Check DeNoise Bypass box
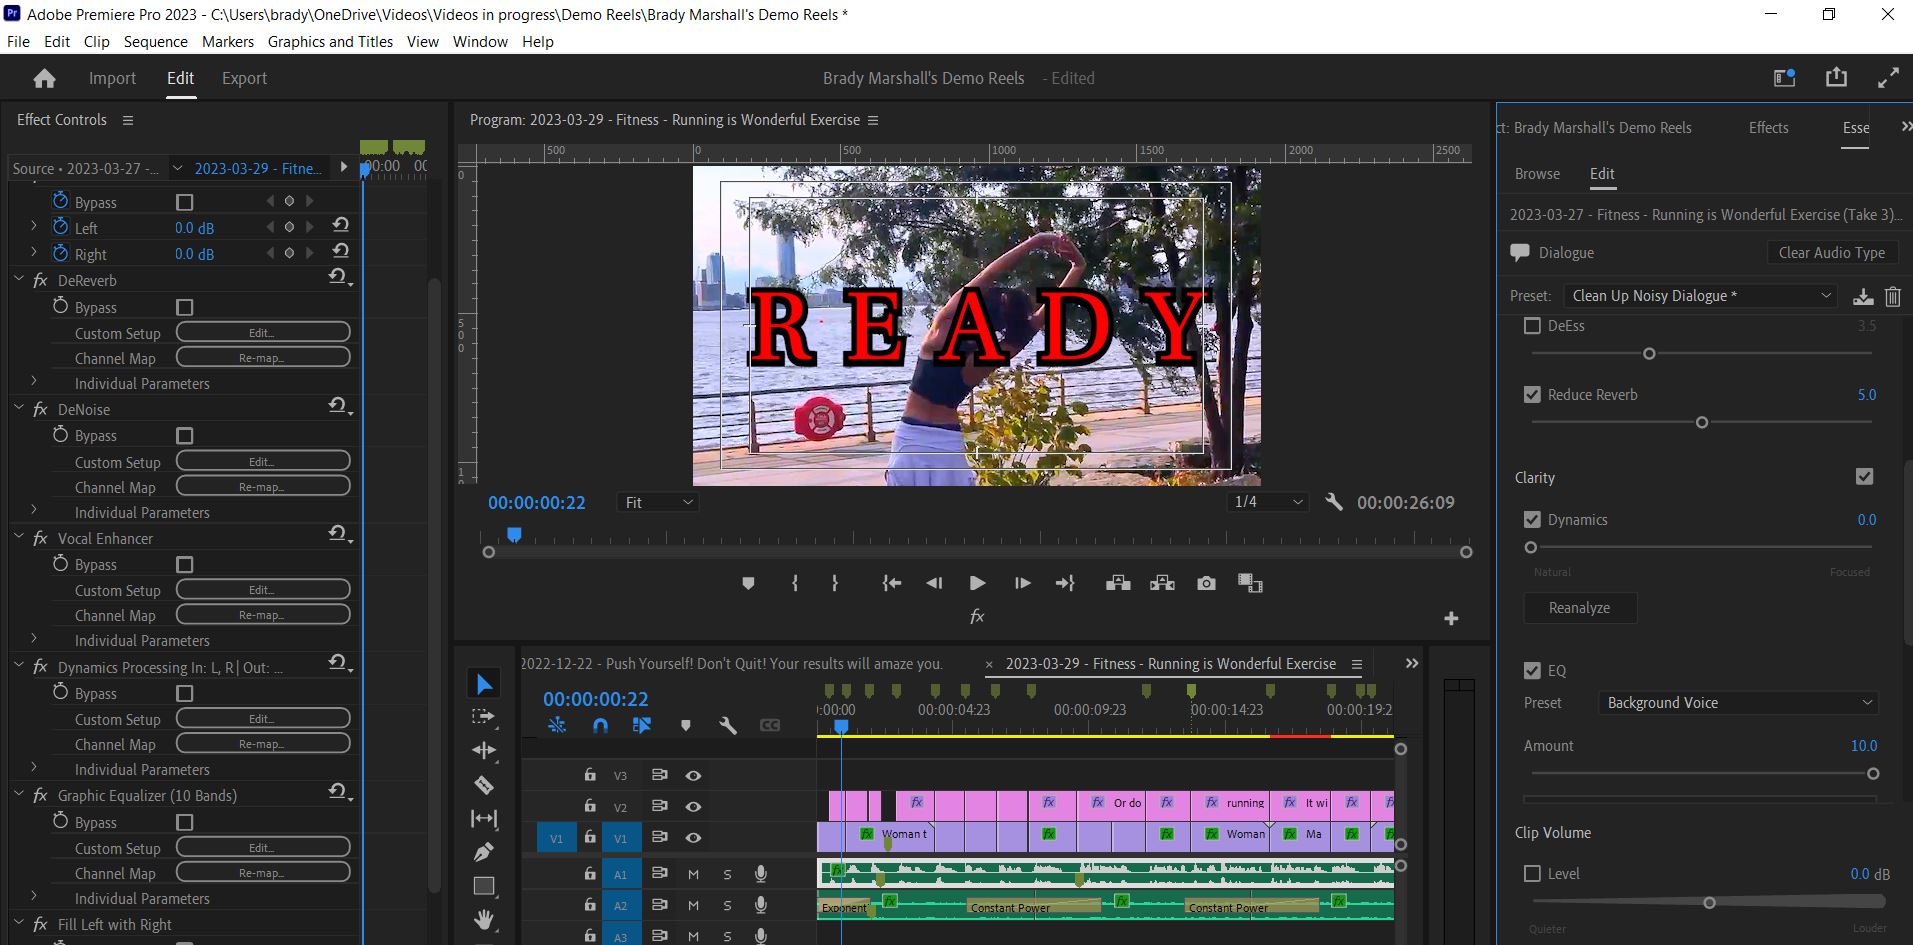The width and height of the screenshot is (1913, 945). pyautogui.click(x=185, y=436)
